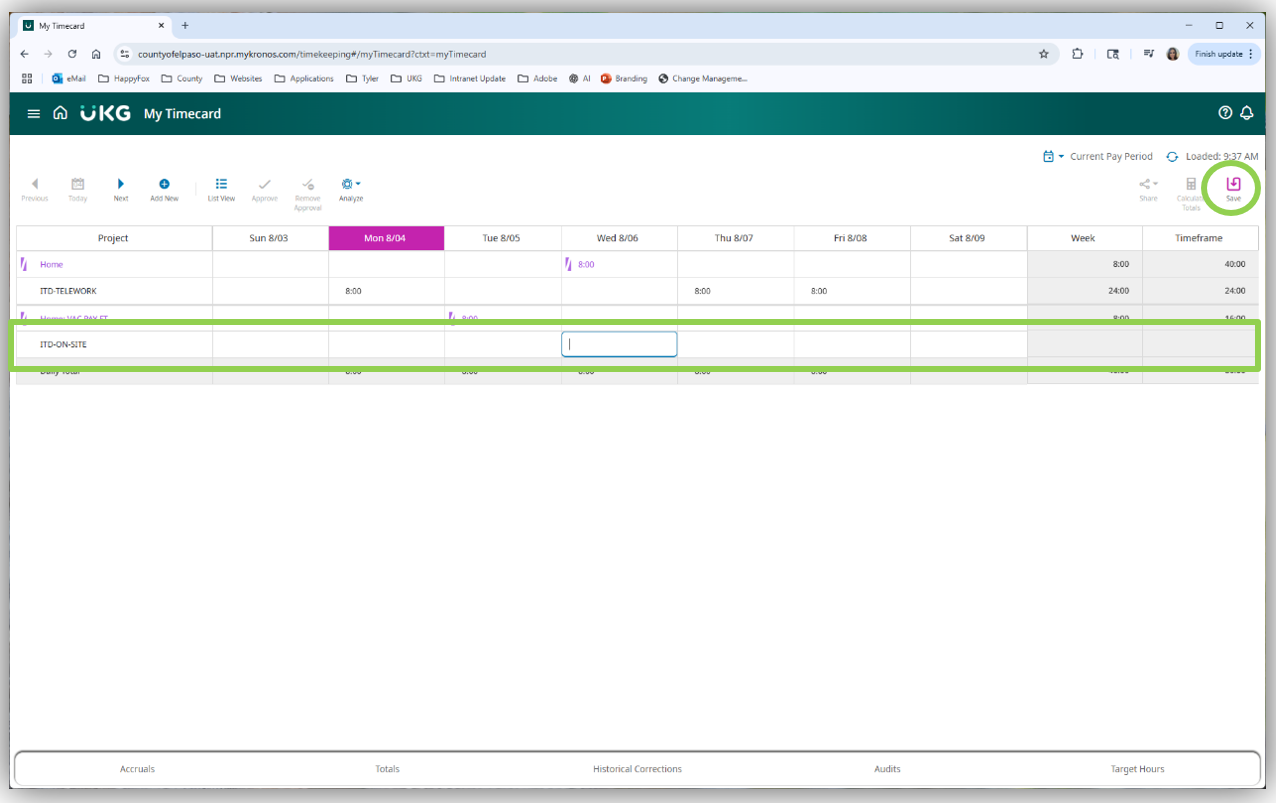Jump to Today in the timecard
The image size is (1276, 803).
click(x=78, y=190)
